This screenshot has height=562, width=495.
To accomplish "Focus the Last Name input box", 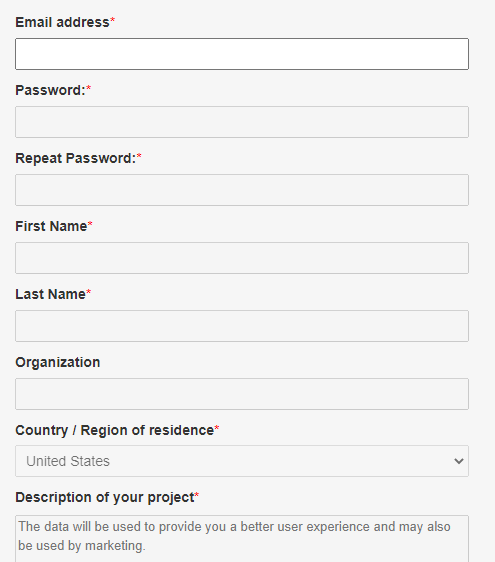I will point(242,326).
